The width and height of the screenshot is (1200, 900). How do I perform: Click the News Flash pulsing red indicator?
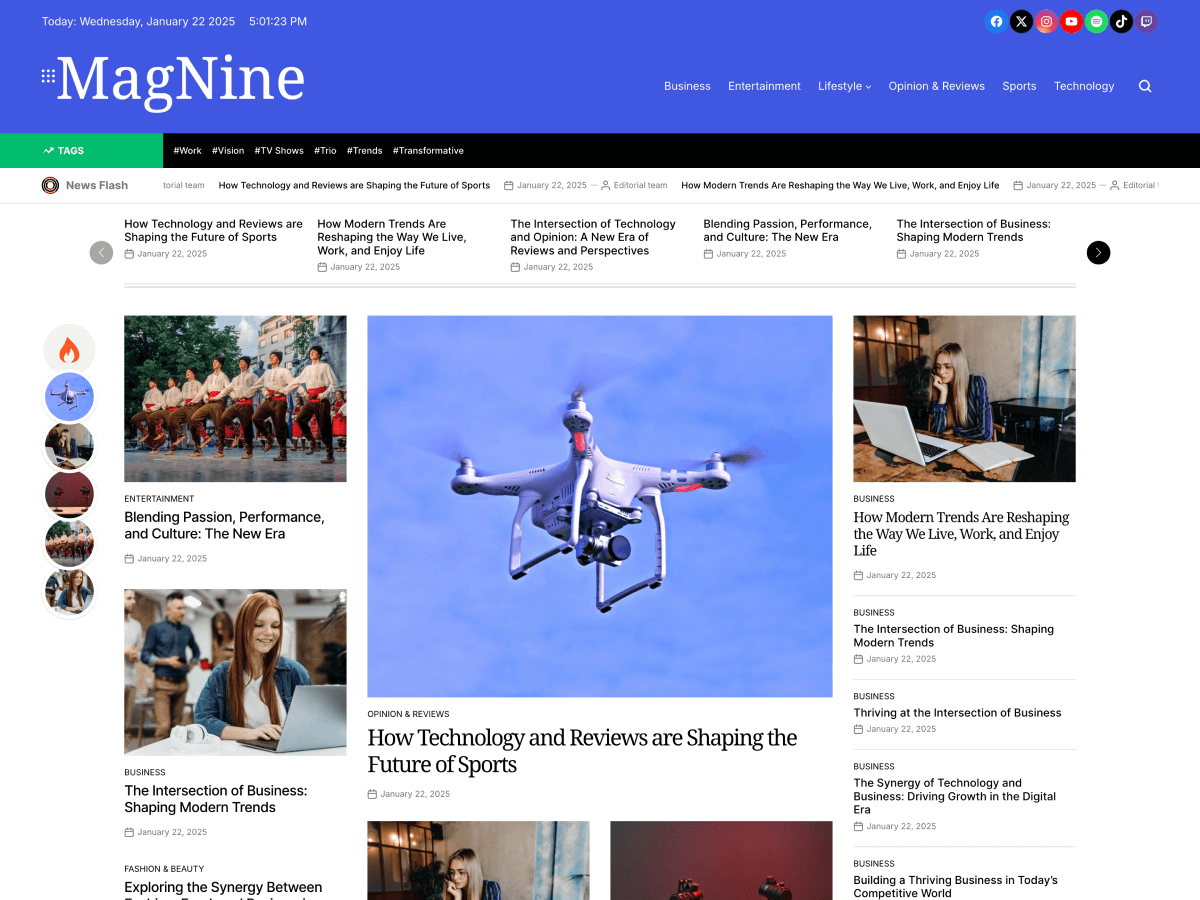[49, 185]
